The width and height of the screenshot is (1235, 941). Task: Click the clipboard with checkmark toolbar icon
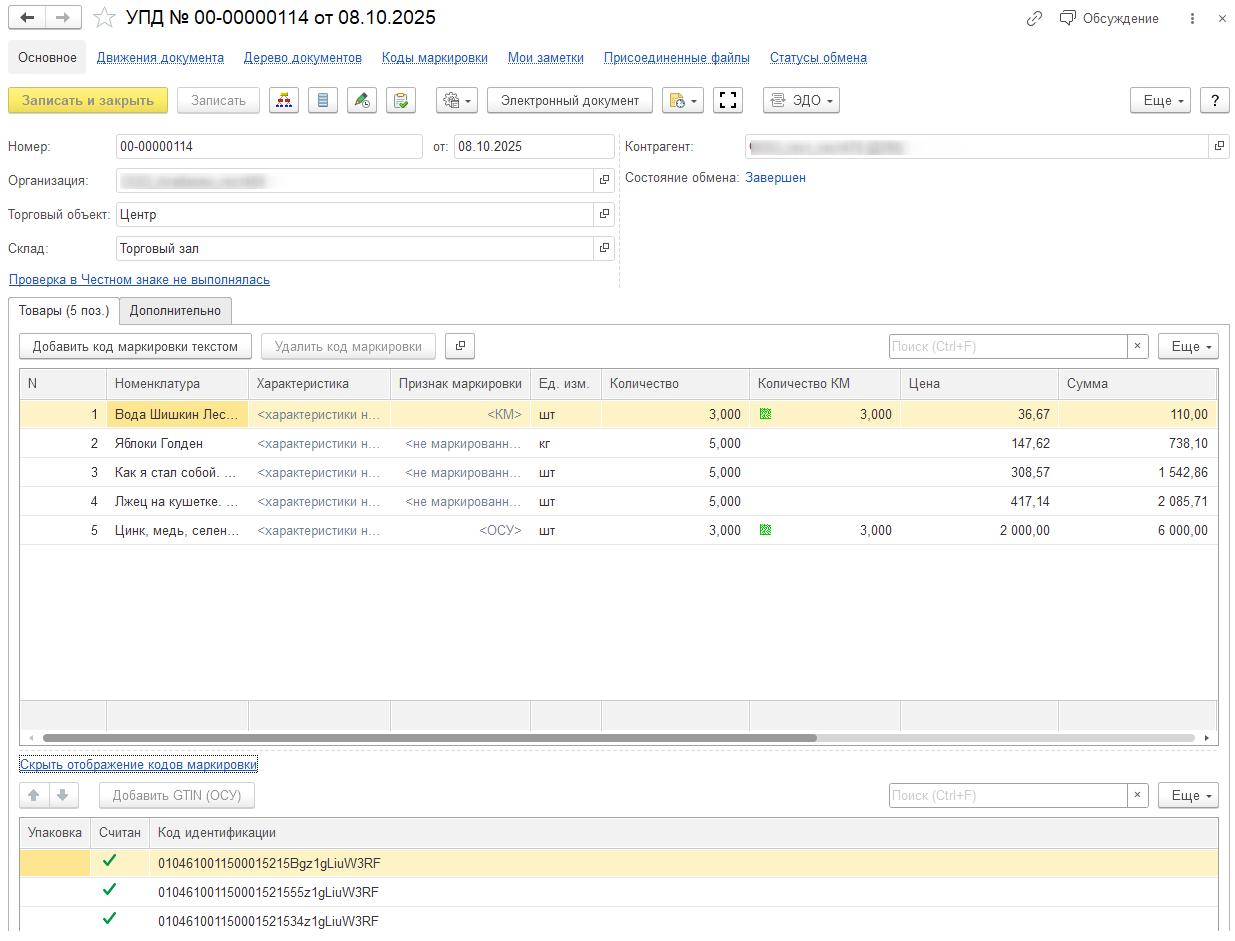(x=401, y=100)
